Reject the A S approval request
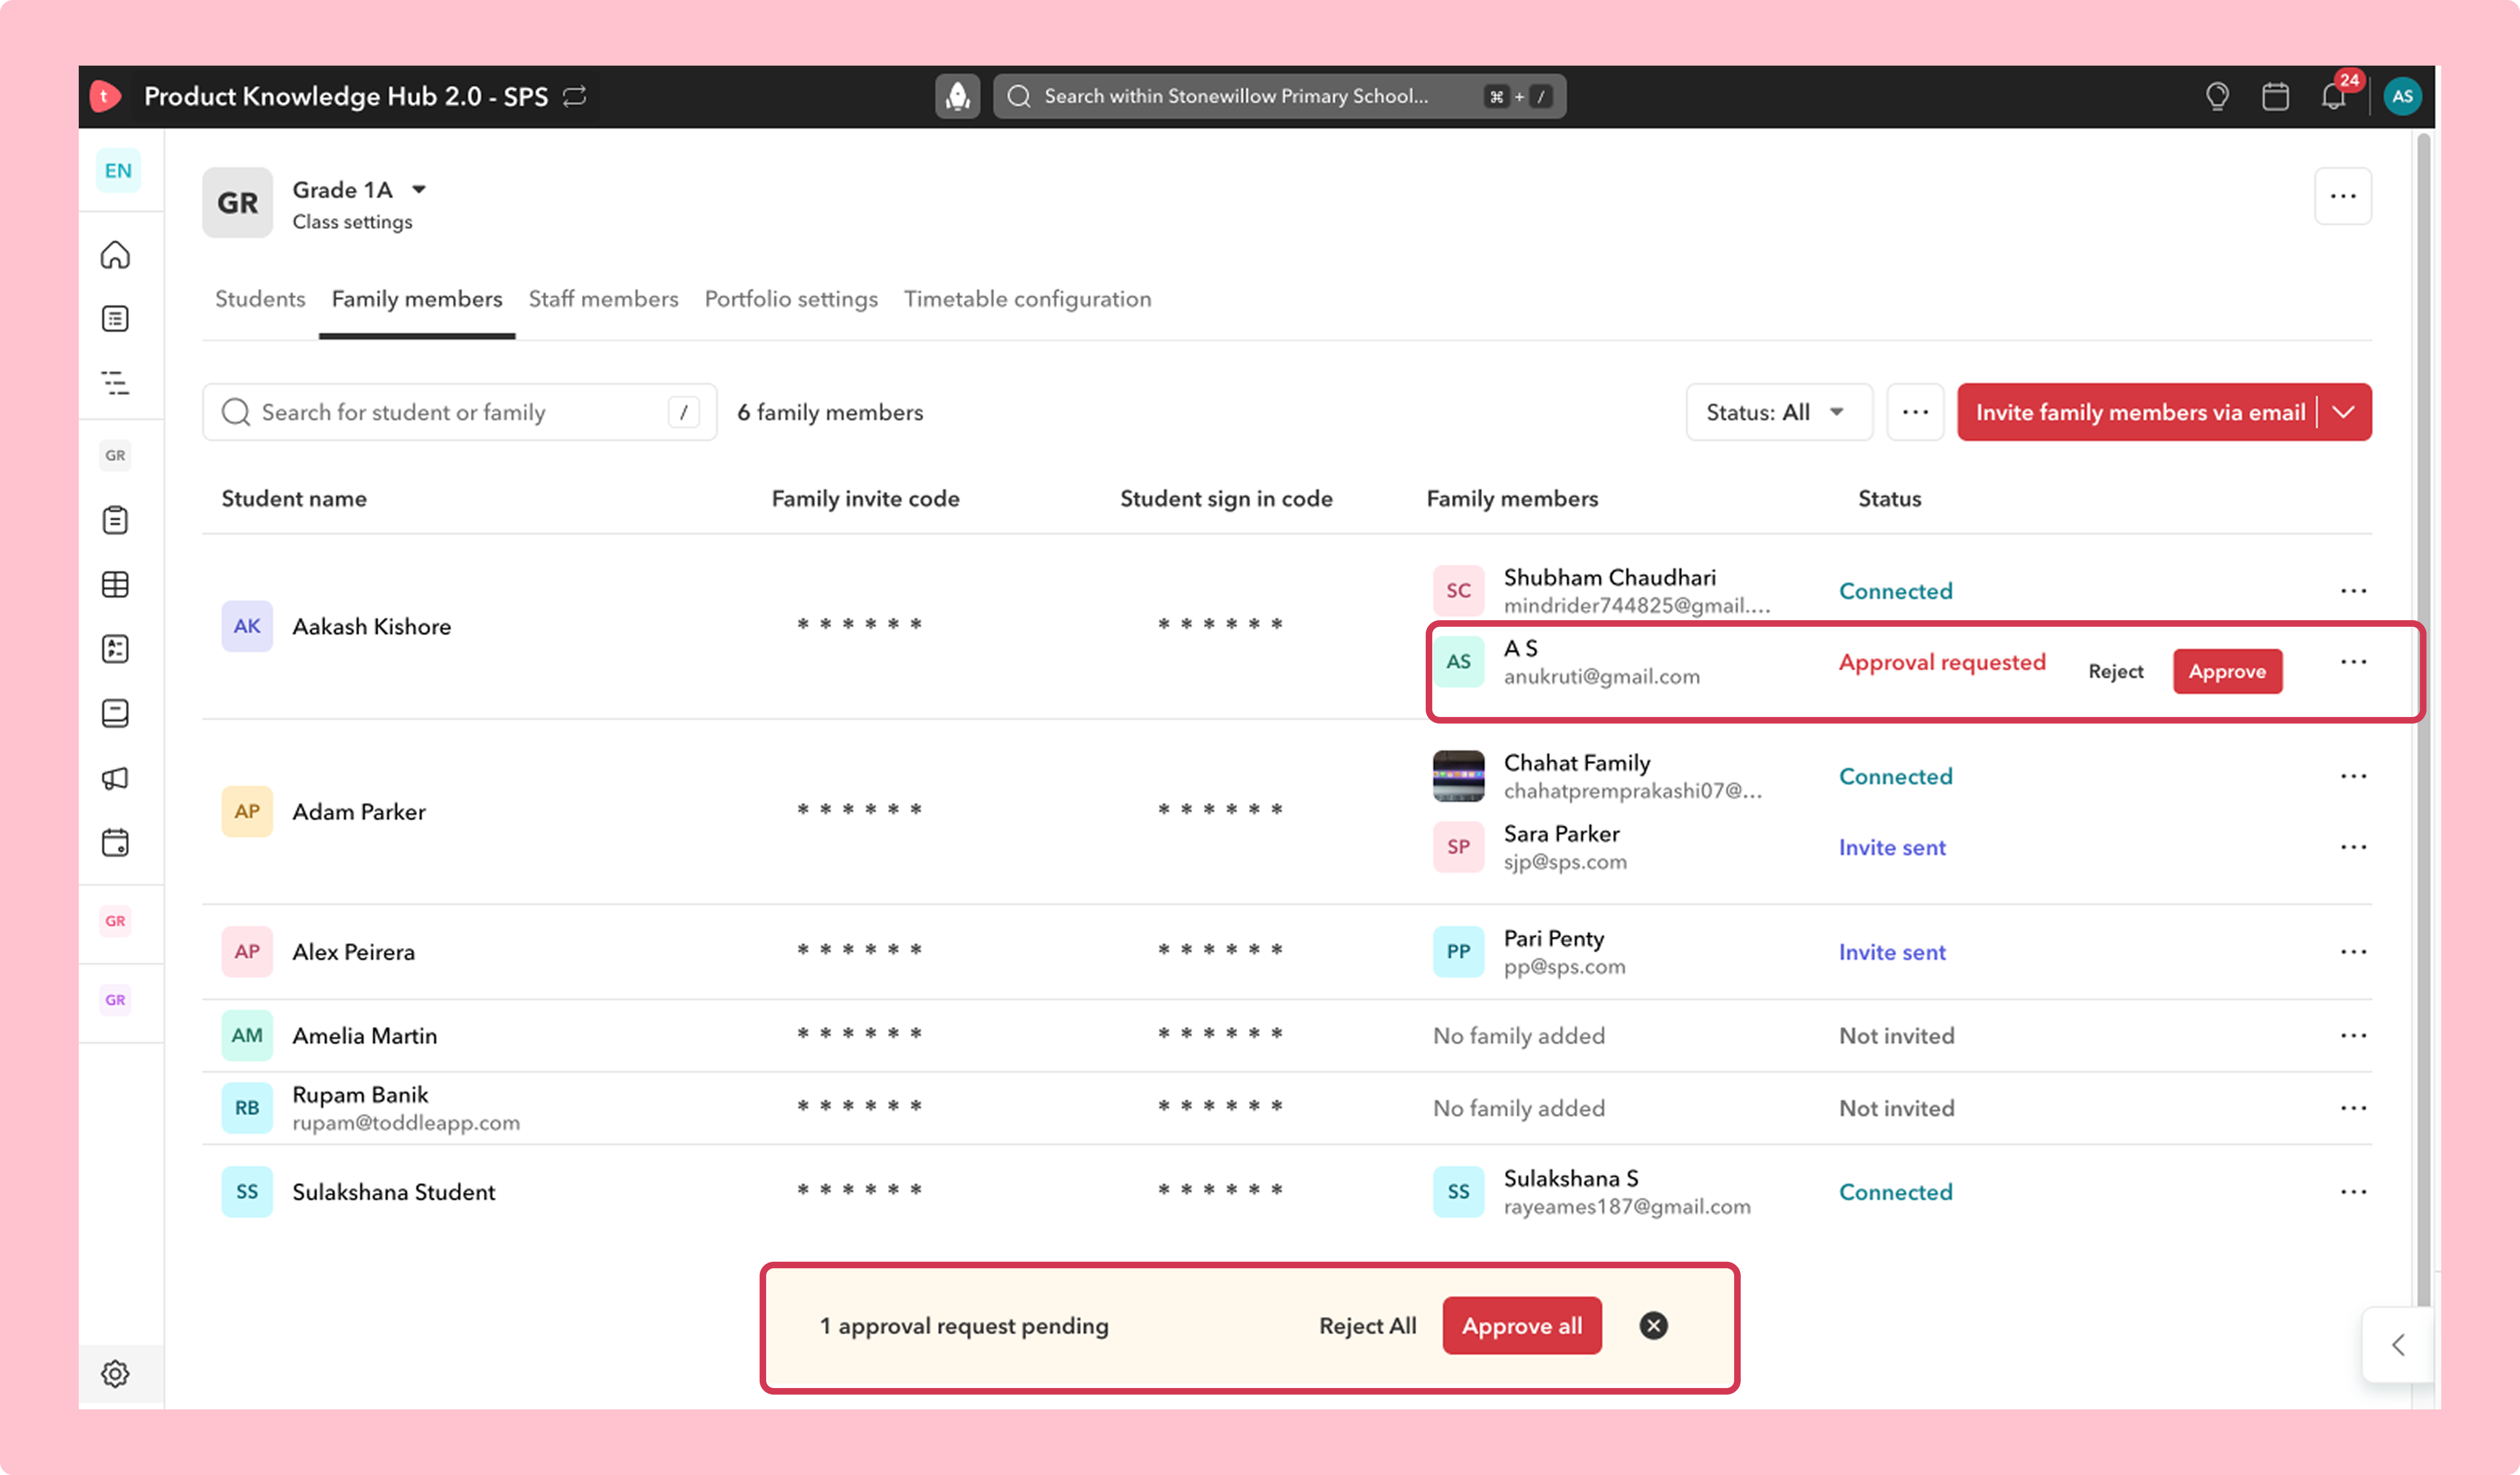 2115,672
